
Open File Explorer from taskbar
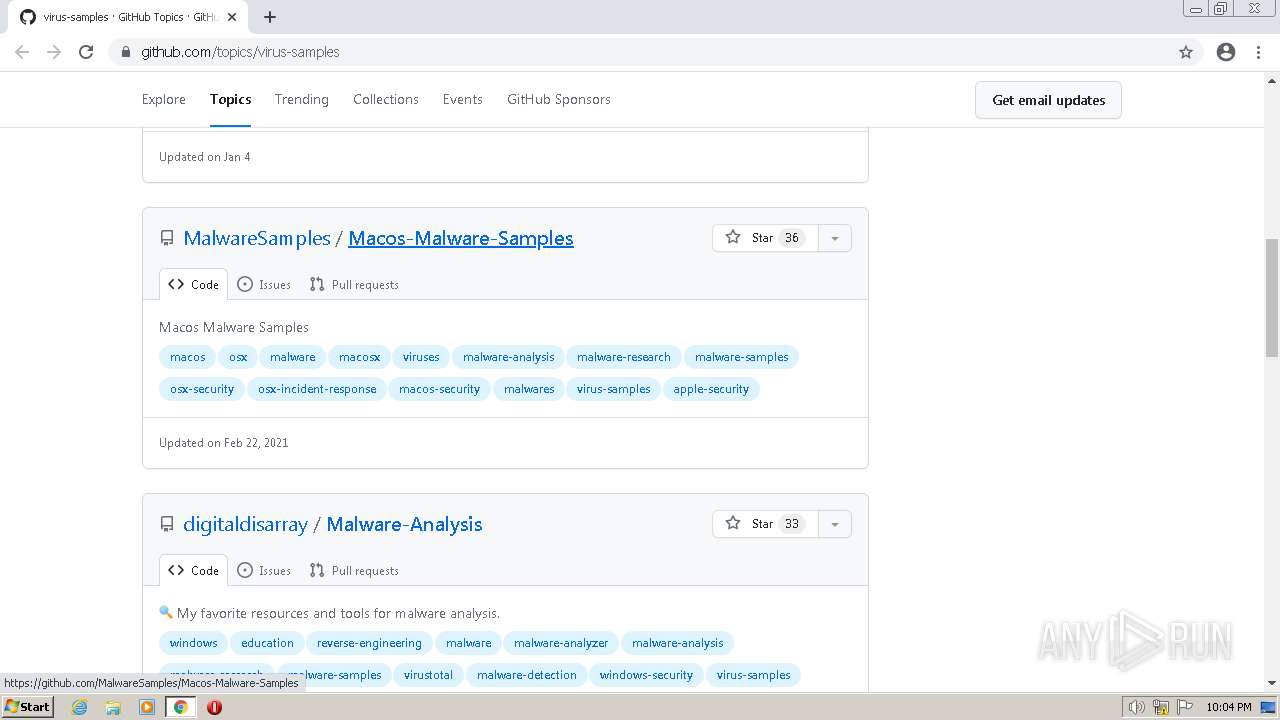pos(113,707)
